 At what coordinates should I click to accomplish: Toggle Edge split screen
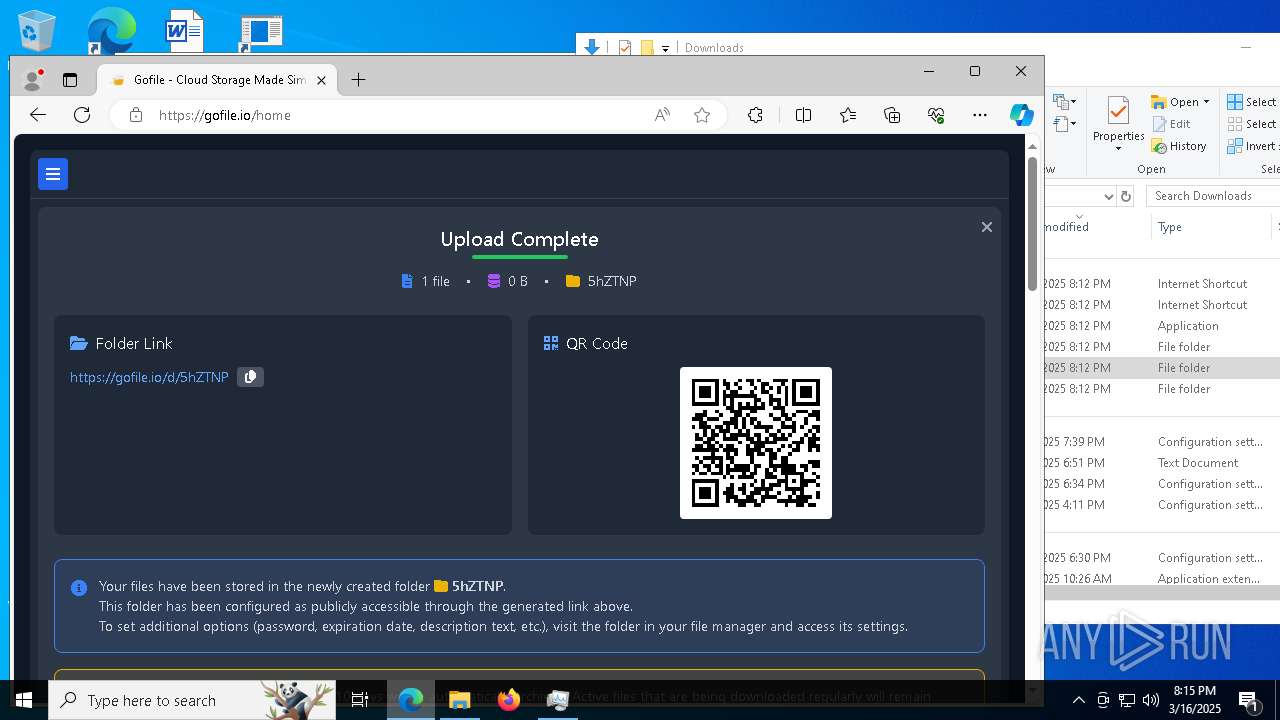click(803, 115)
